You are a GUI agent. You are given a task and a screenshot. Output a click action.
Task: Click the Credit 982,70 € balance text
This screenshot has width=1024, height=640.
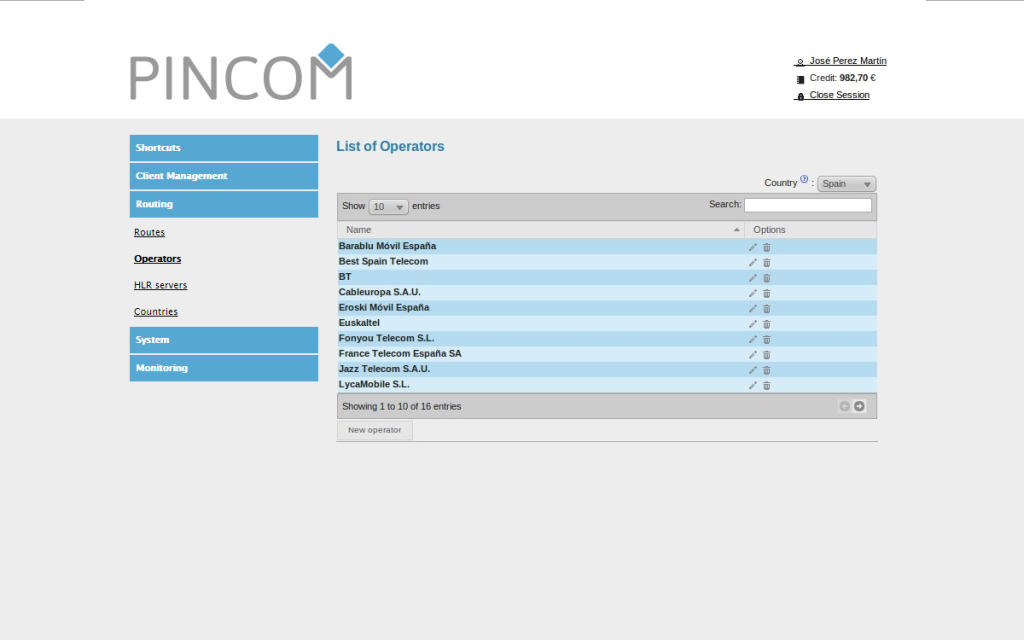[842, 78]
